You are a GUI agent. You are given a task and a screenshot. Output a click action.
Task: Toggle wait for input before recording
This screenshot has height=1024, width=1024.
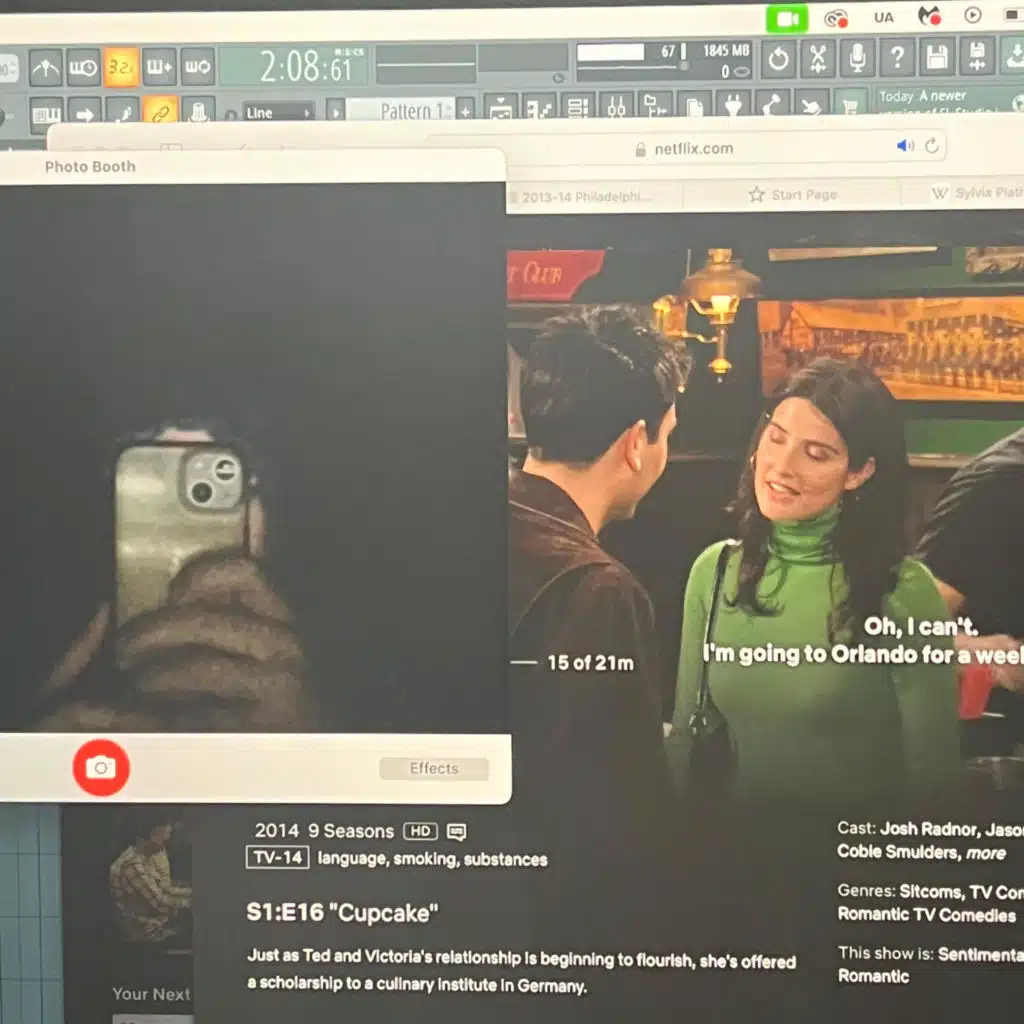pos(83,67)
